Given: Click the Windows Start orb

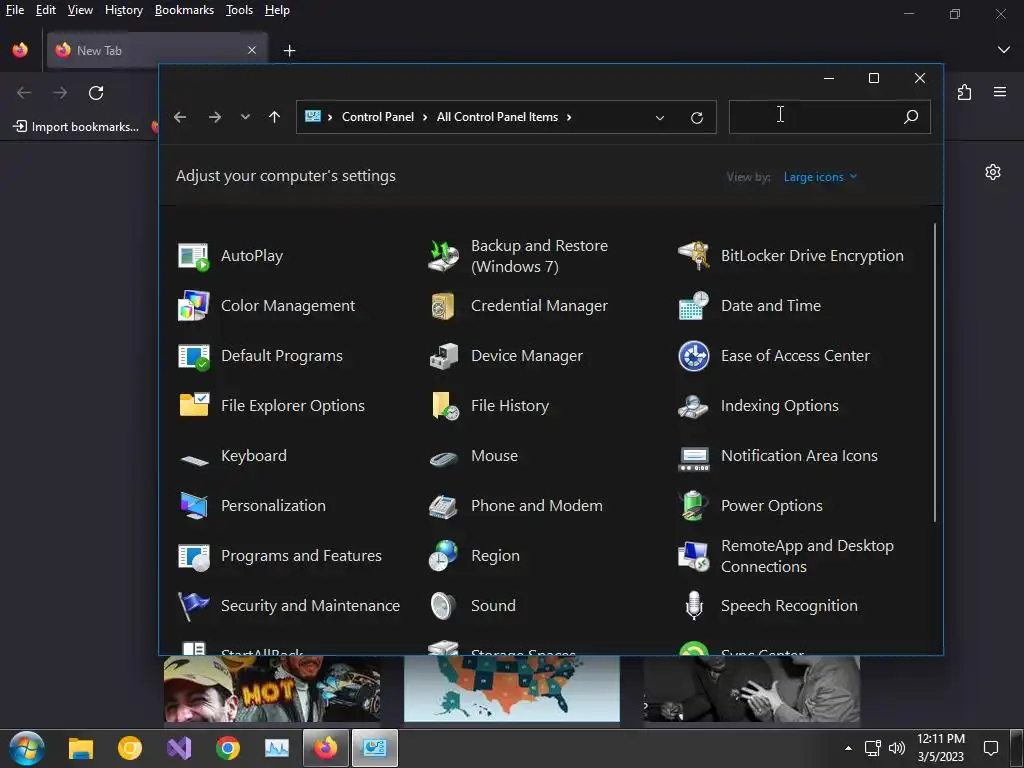Looking at the screenshot, I should pyautogui.click(x=27, y=748).
